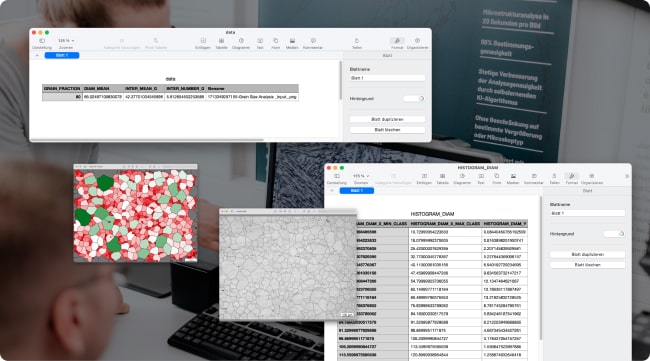This screenshot has width=650, height=361.
Task: Select INTER_NUMBER_G header cell
Action: [x=185, y=88]
